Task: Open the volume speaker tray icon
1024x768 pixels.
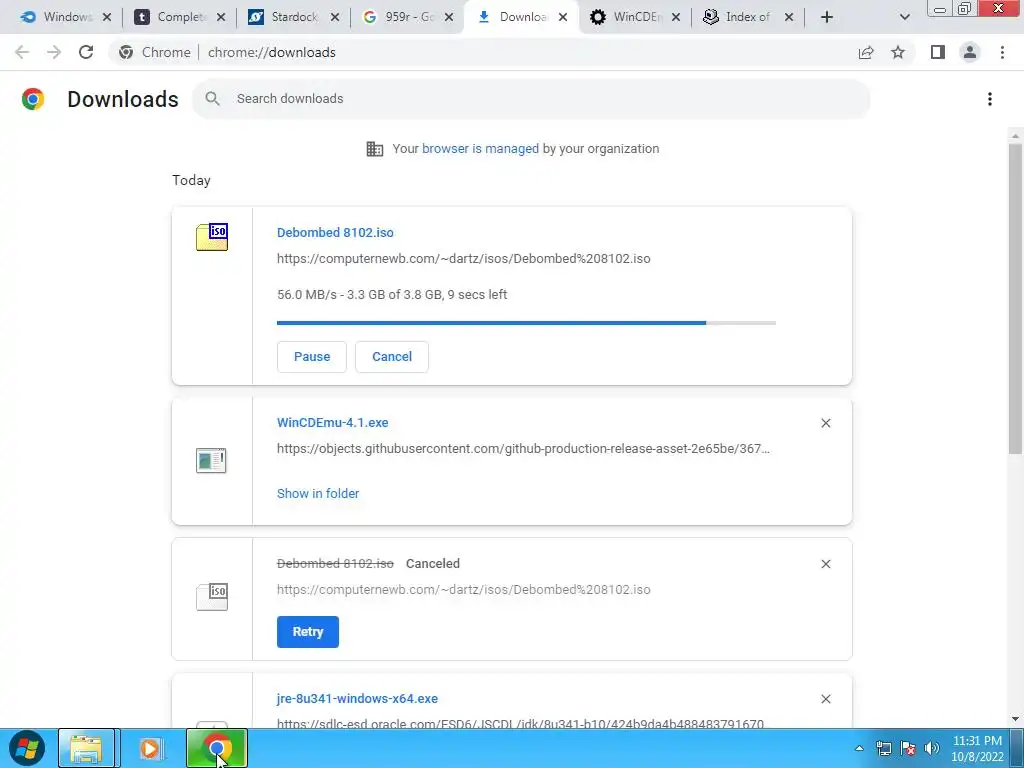Action: [x=932, y=748]
